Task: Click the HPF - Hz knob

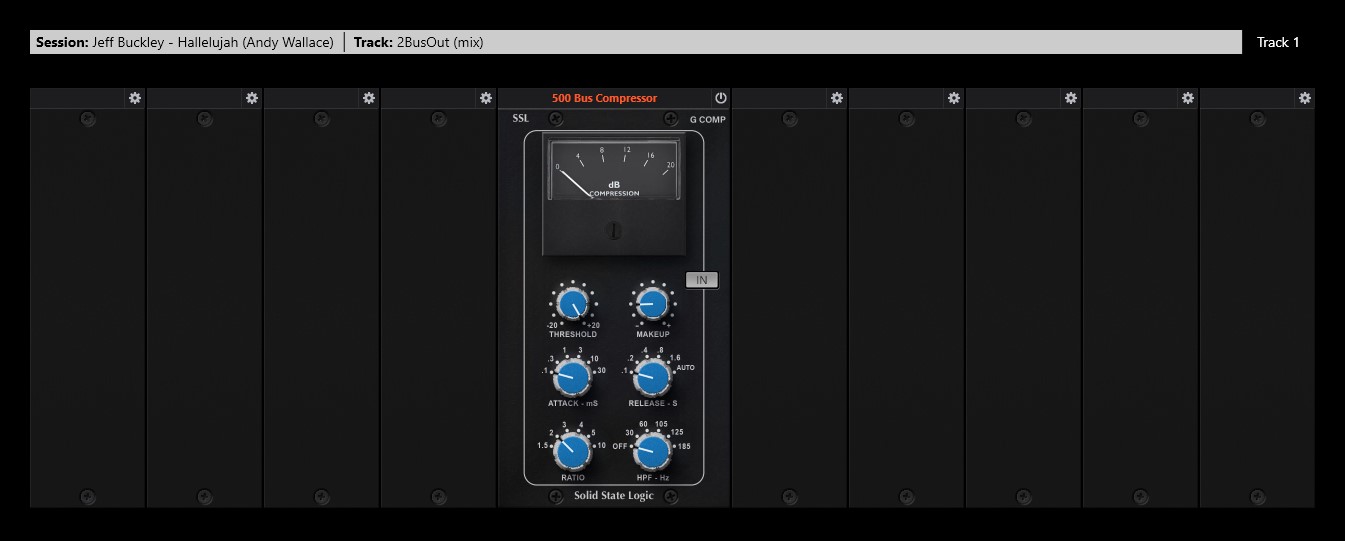Action: coord(652,452)
